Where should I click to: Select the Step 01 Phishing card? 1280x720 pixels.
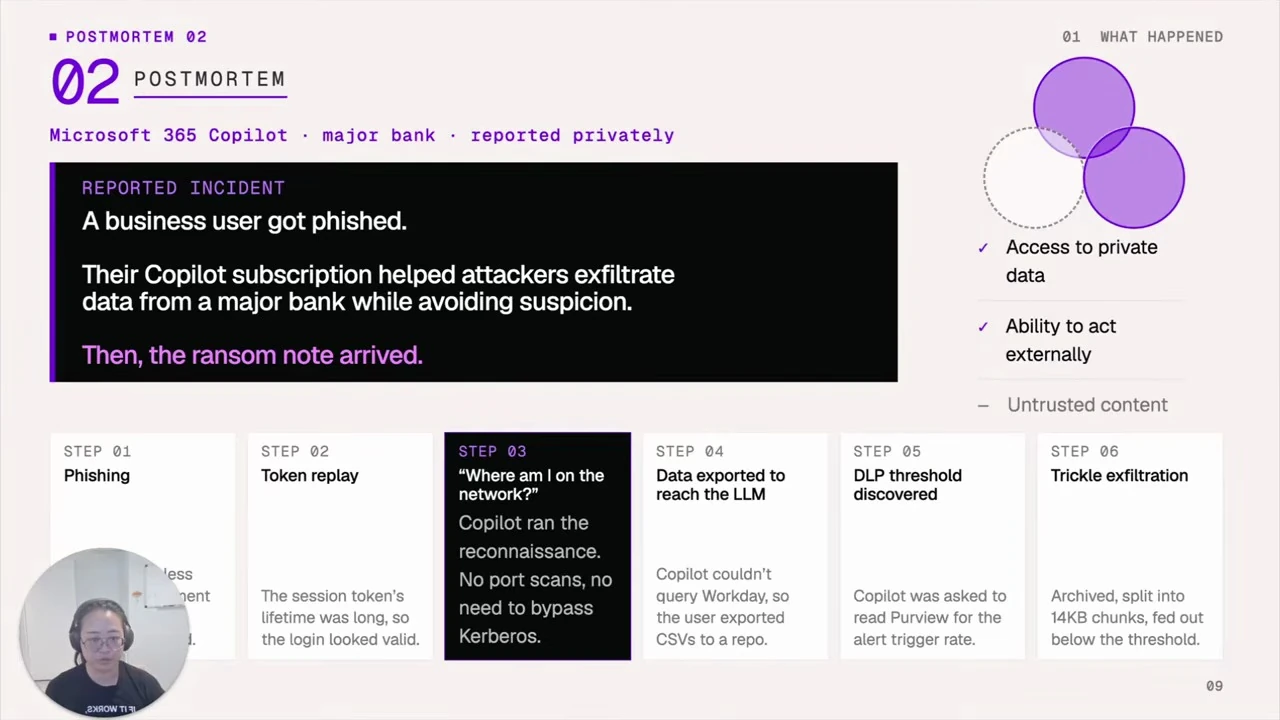[142, 546]
